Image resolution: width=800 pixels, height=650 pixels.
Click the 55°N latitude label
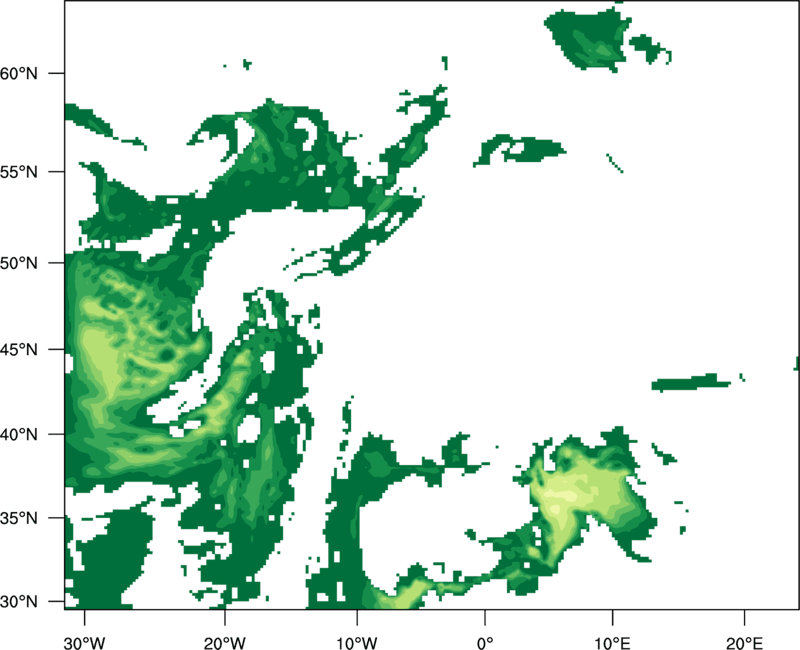coord(19,172)
